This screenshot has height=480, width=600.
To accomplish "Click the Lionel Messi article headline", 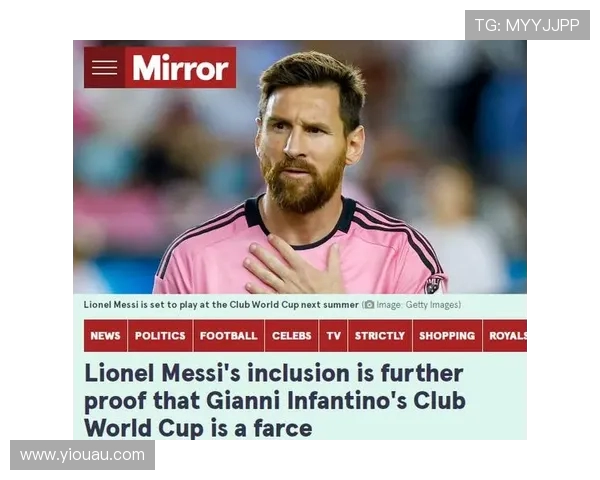I will click(x=275, y=400).
